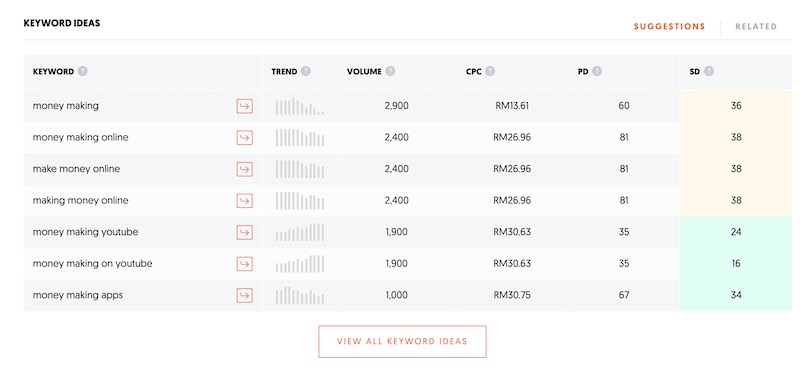Click CPC value RM30.75
The height and width of the screenshot is (378, 800).
tap(512, 295)
